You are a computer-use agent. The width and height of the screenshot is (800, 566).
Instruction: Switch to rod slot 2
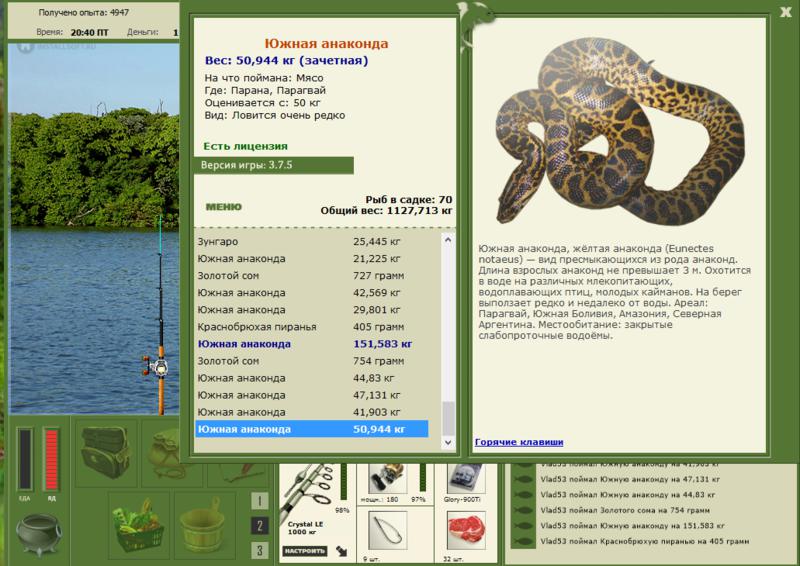259,526
